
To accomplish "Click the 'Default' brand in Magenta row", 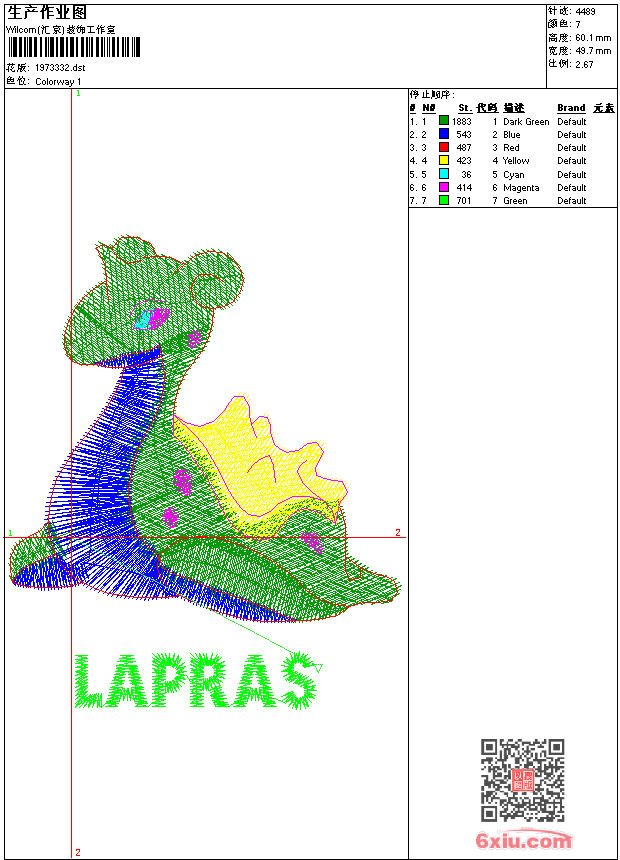I will pyautogui.click(x=571, y=188).
